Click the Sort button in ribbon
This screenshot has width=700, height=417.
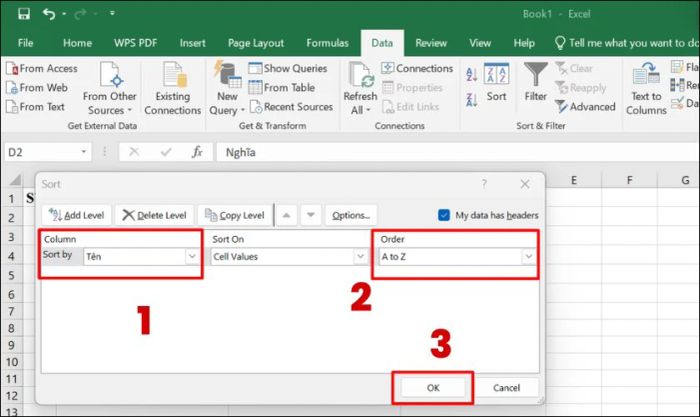point(496,83)
